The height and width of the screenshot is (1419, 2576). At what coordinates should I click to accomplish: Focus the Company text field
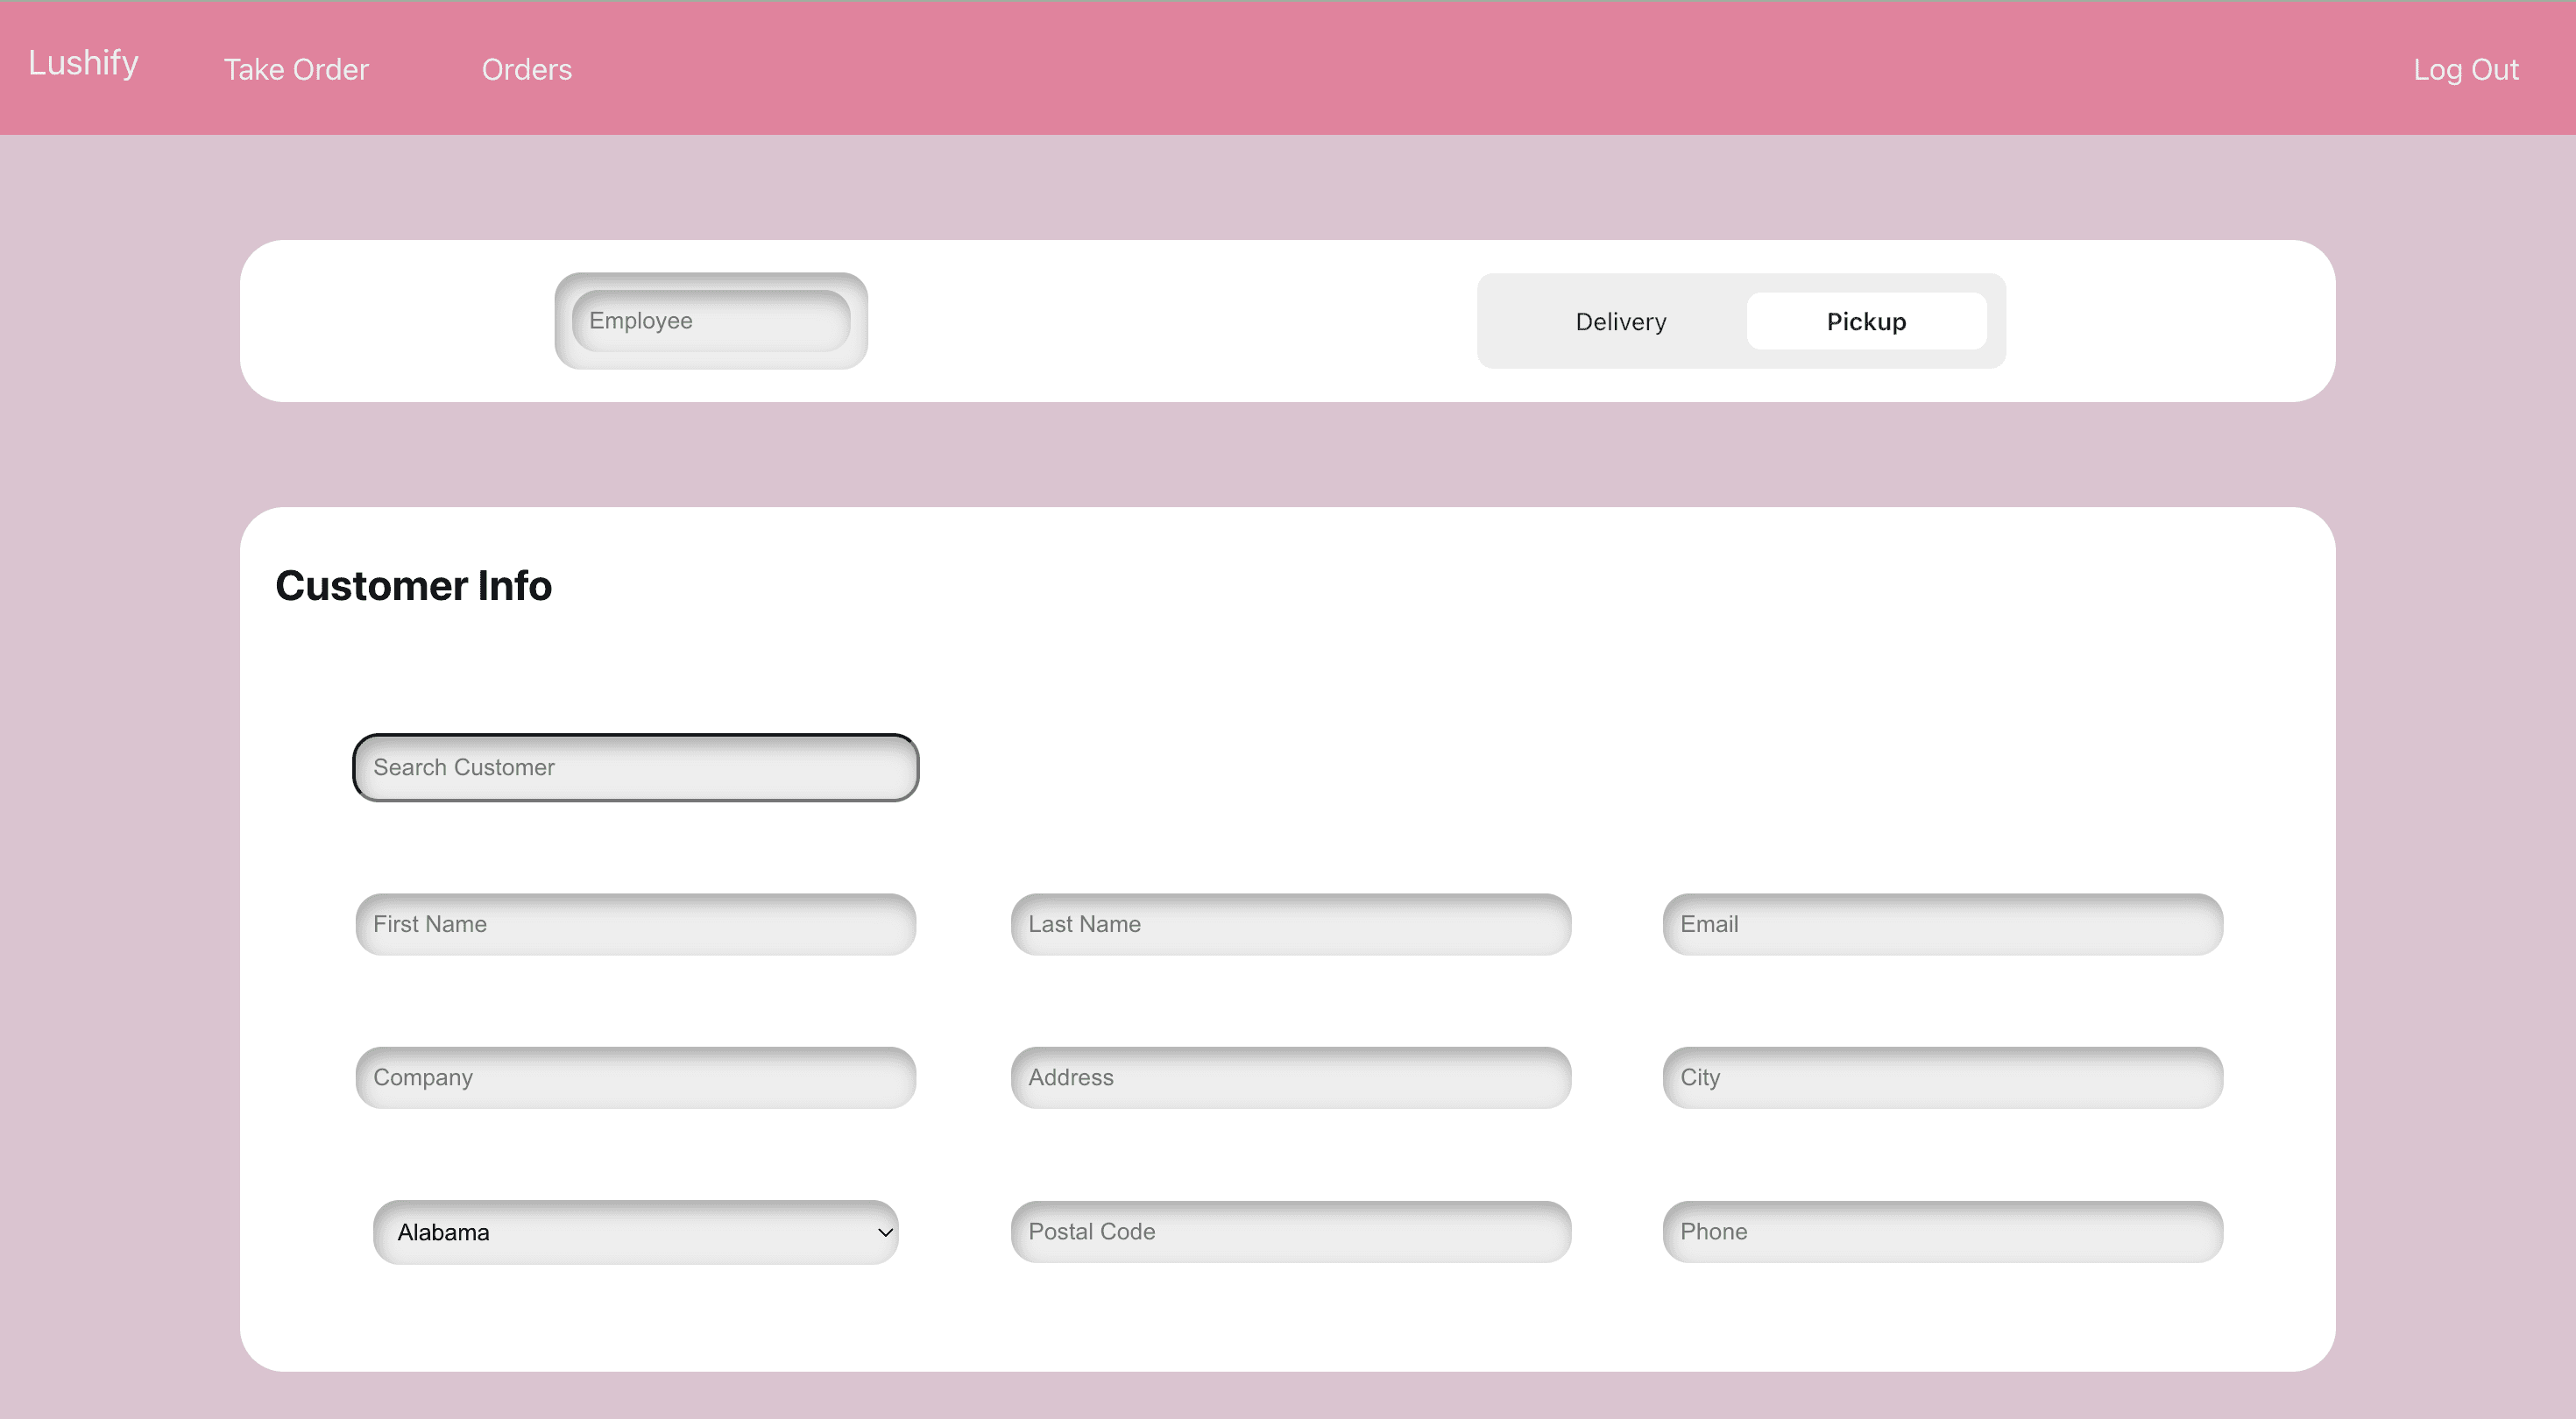click(x=636, y=1077)
